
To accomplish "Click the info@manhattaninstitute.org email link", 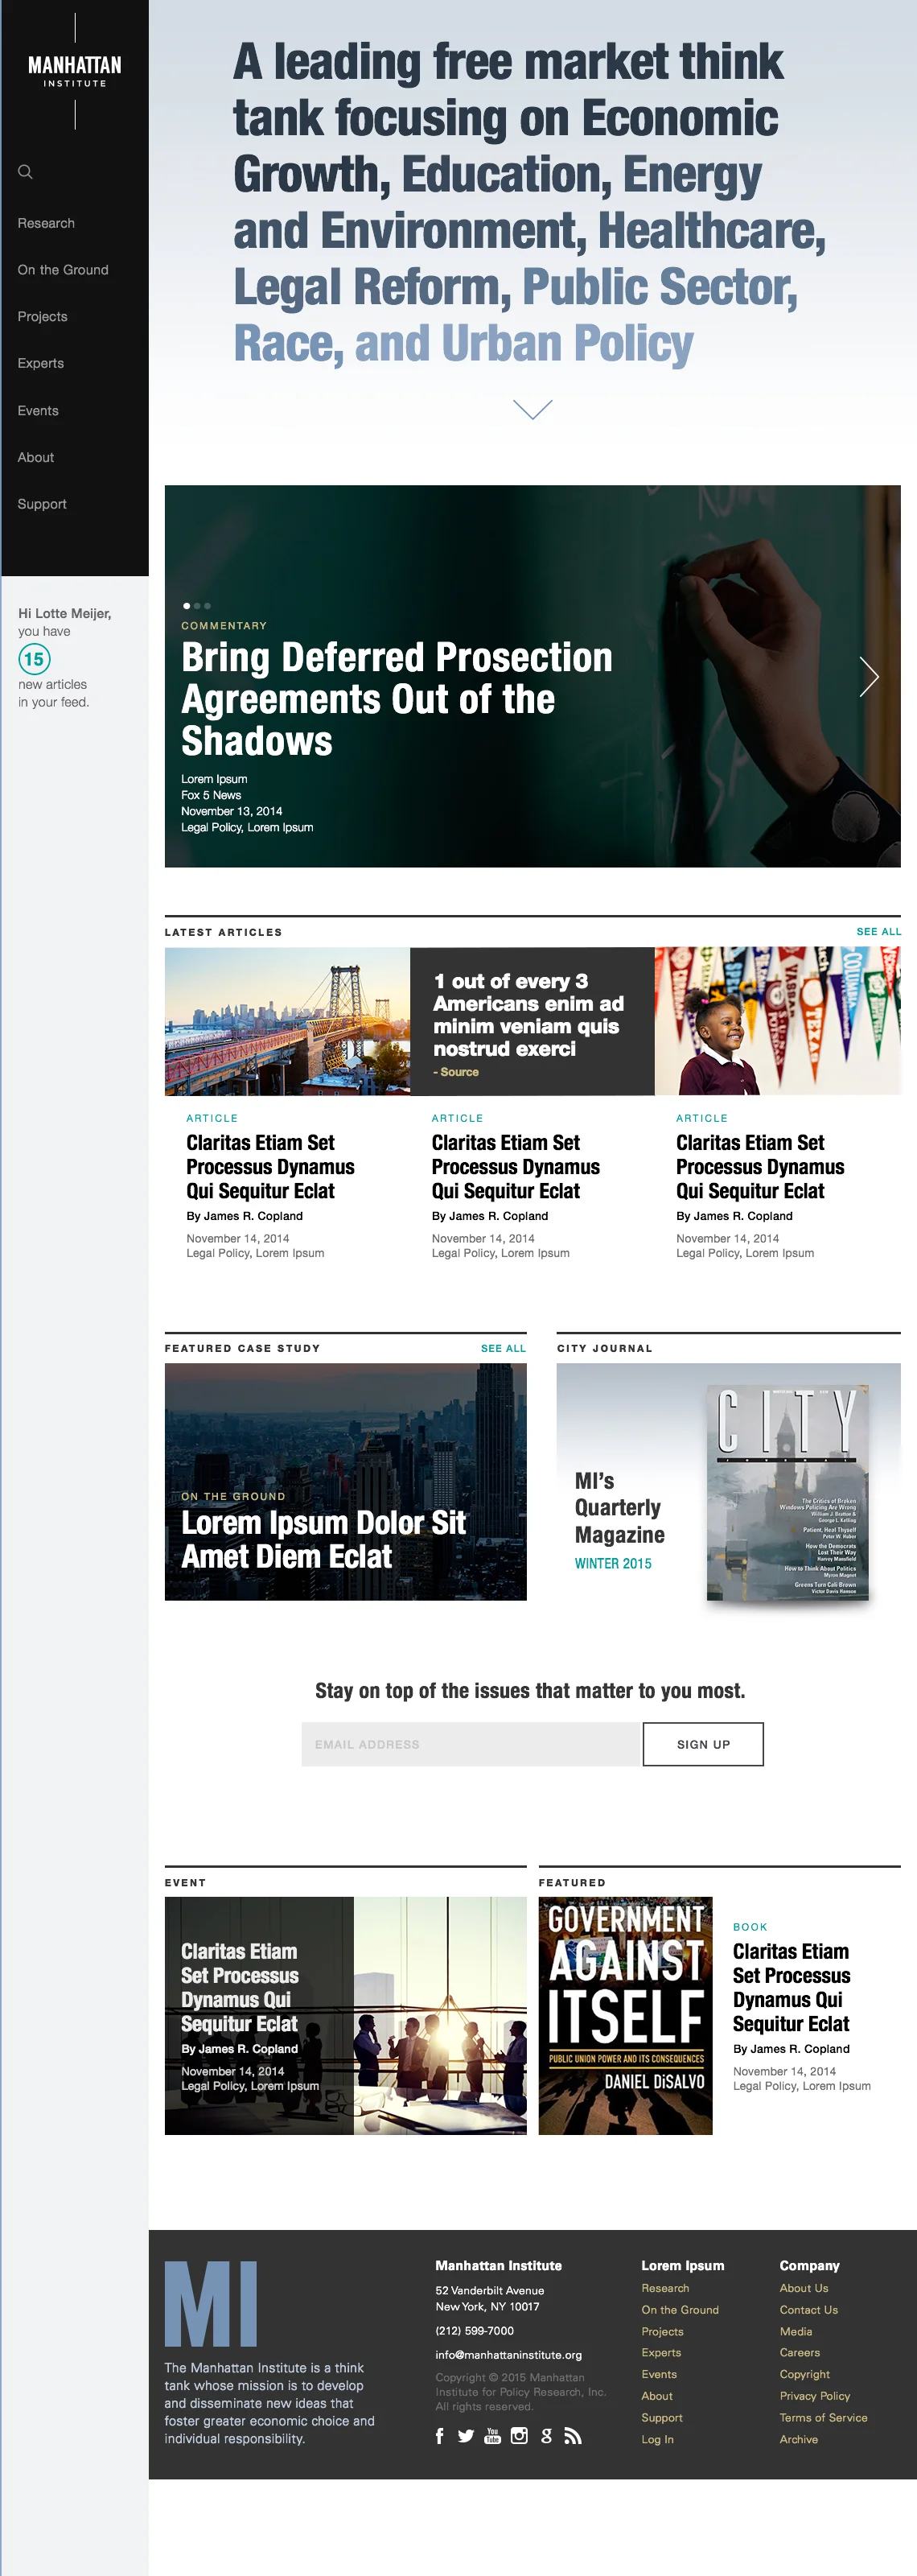I will (508, 2354).
